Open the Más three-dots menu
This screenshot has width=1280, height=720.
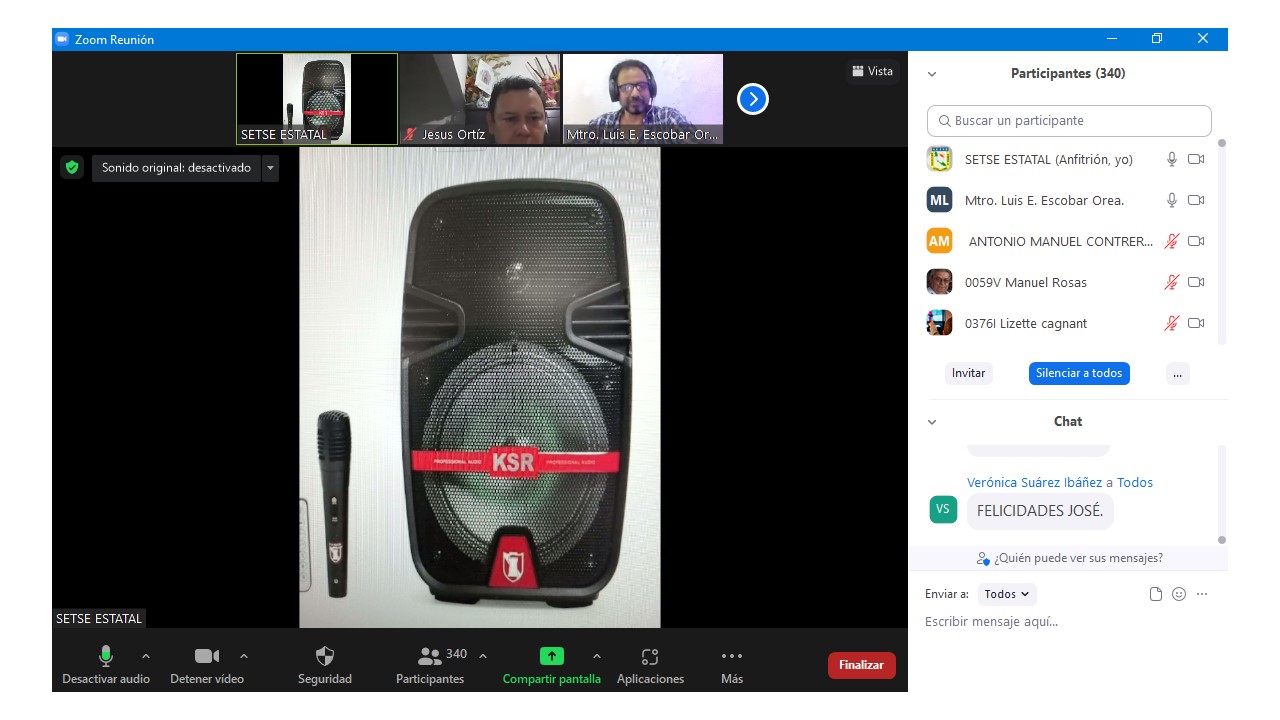click(732, 666)
